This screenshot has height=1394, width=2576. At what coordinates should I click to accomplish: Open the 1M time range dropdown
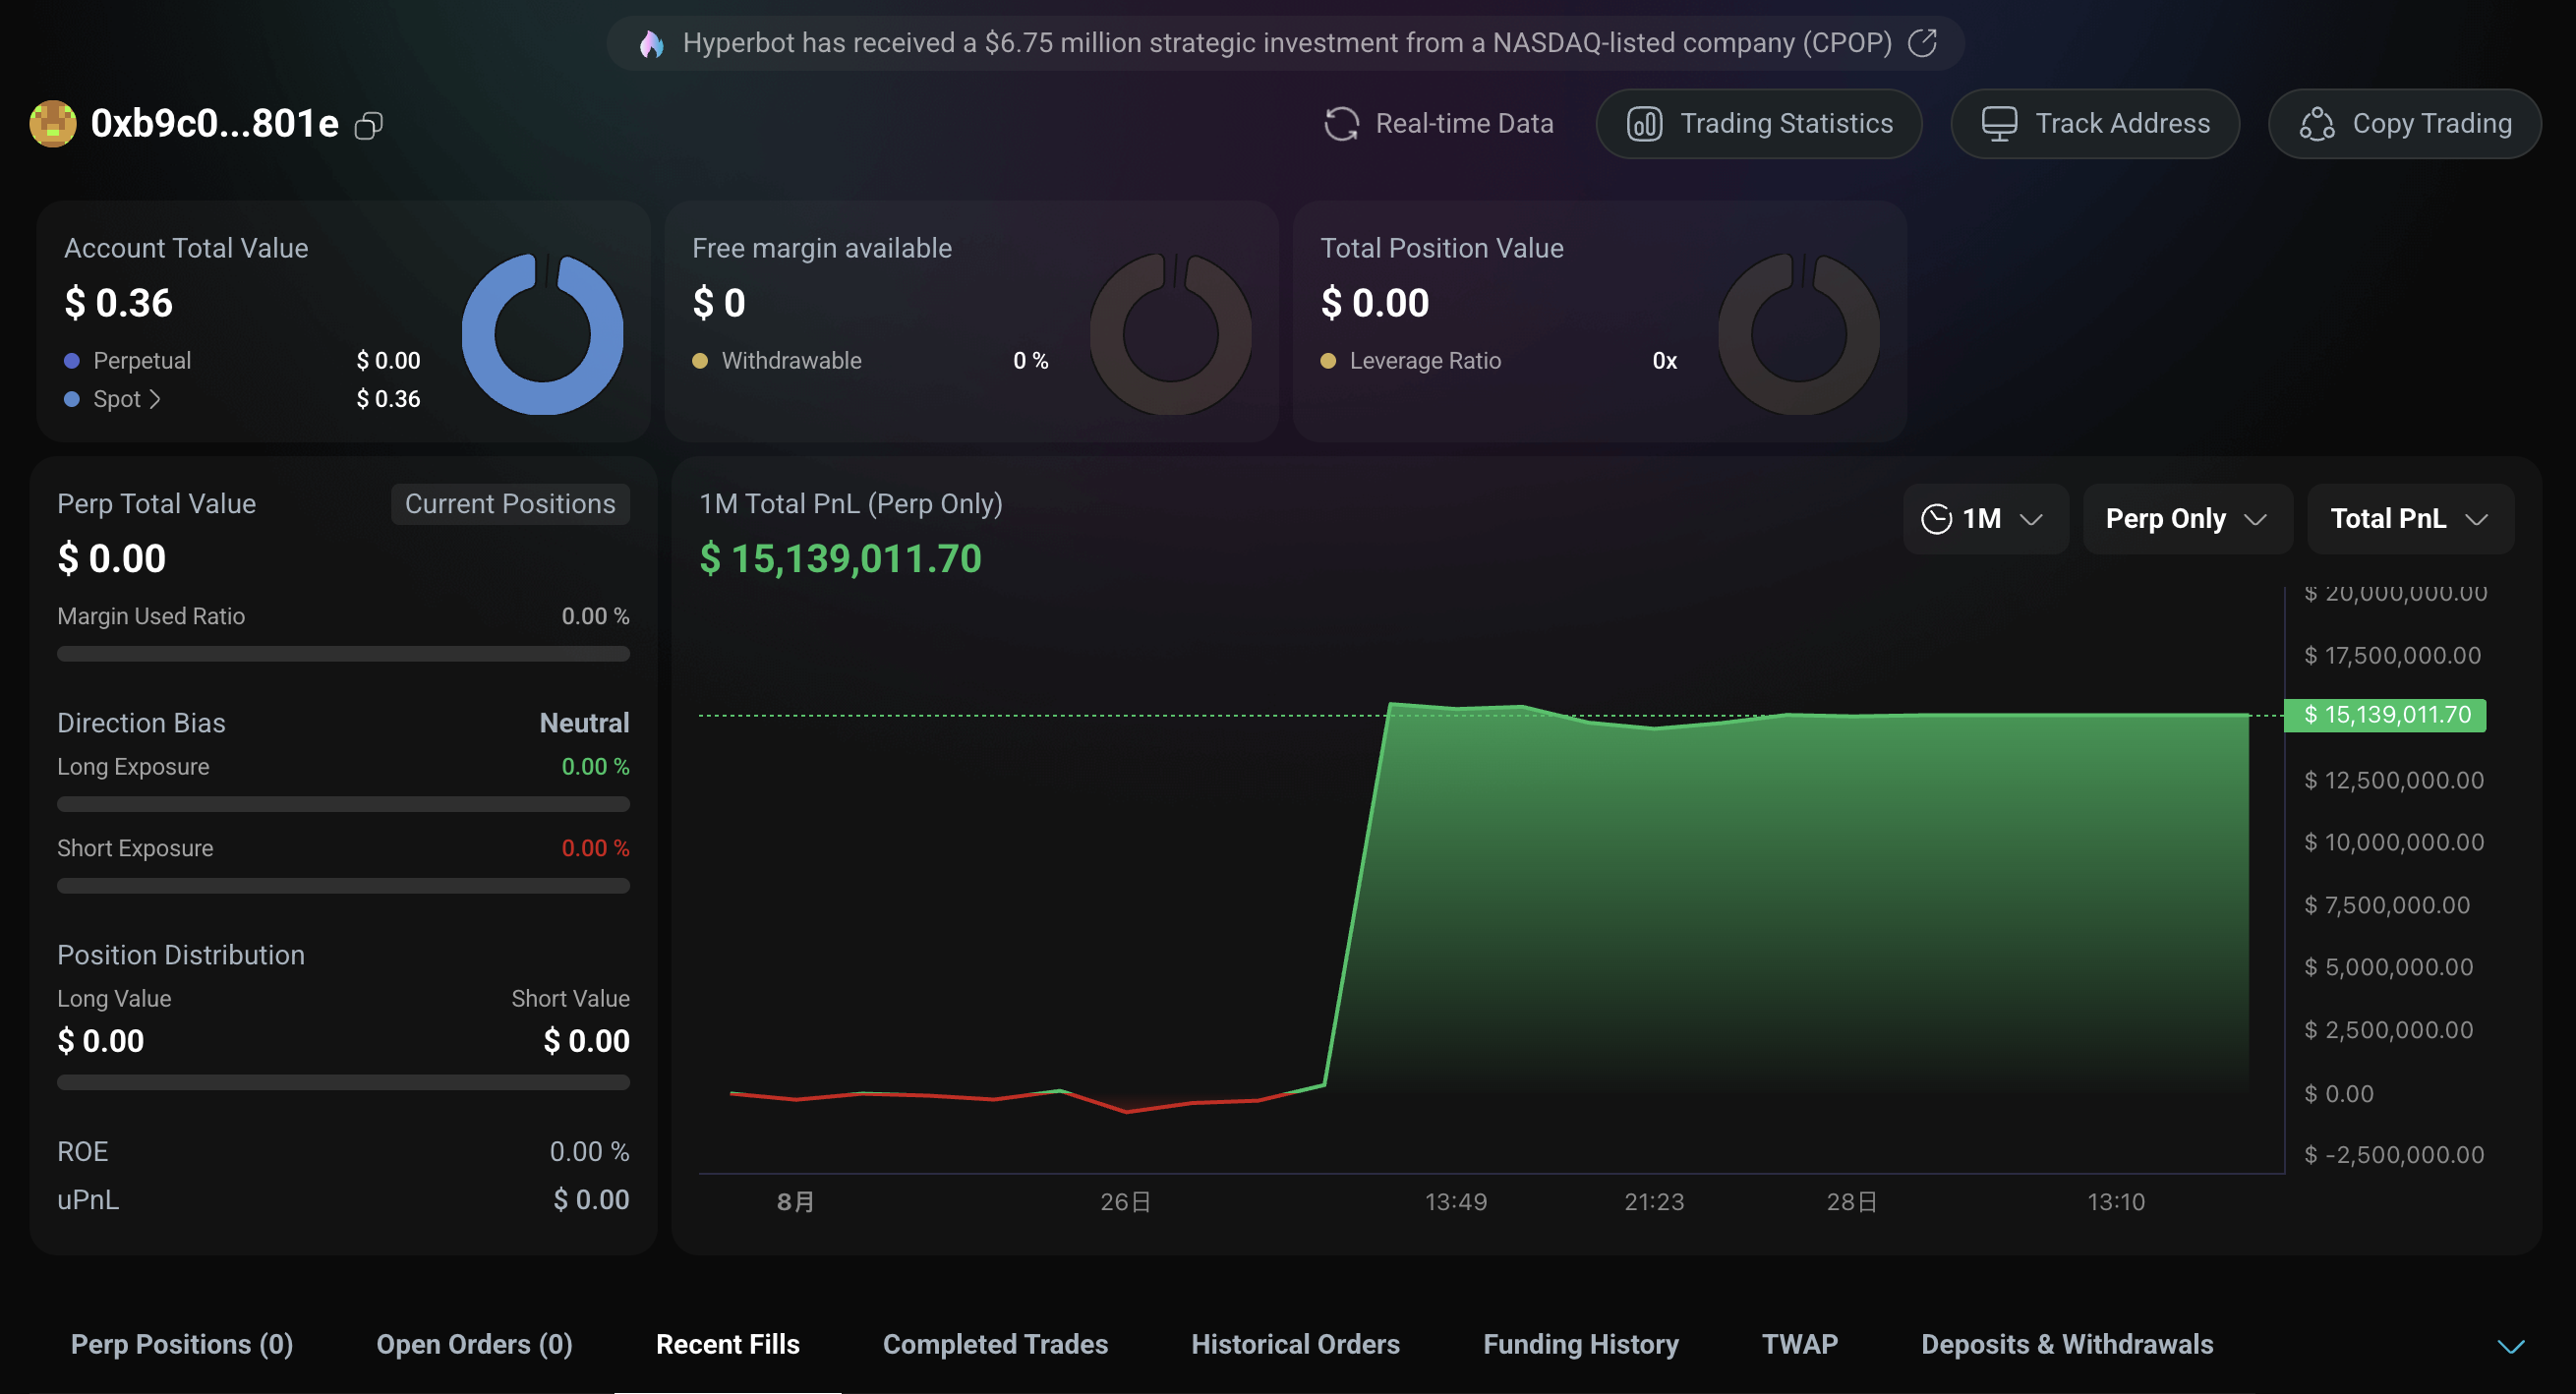coord(1984,519)
